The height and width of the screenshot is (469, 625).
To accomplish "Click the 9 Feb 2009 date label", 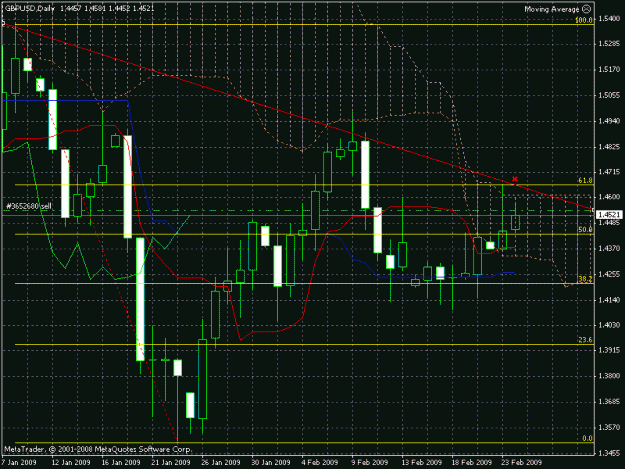I will (x=370, y=462).
